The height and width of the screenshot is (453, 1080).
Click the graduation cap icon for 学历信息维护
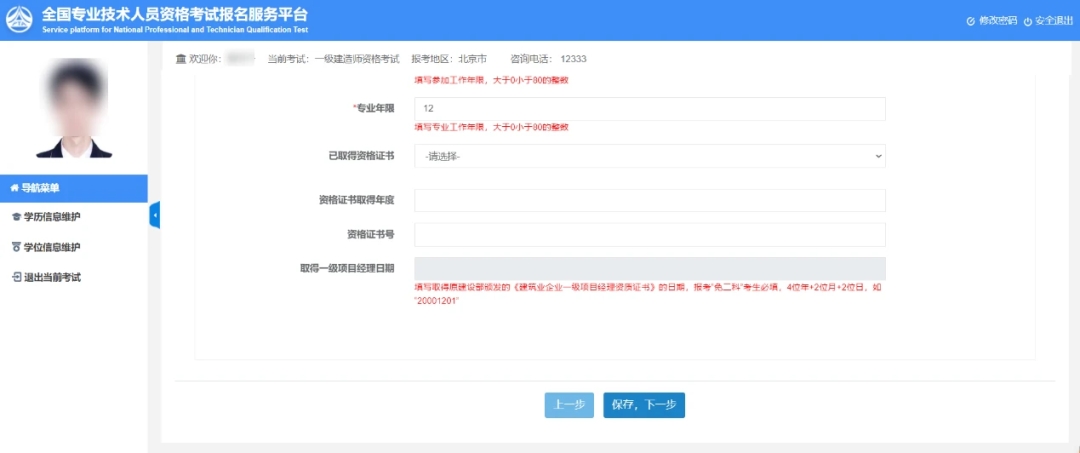click(15, 217)
